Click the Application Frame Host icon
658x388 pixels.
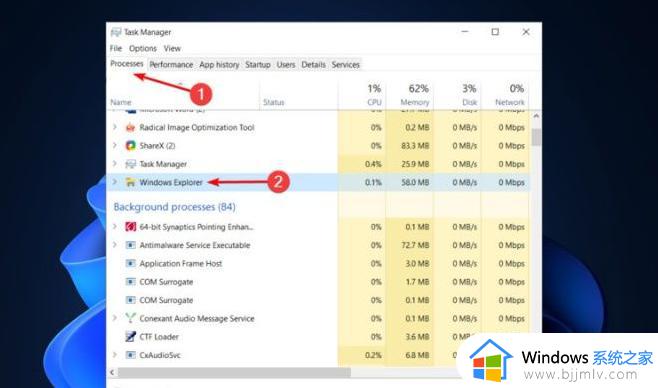(x=131, y=263)
